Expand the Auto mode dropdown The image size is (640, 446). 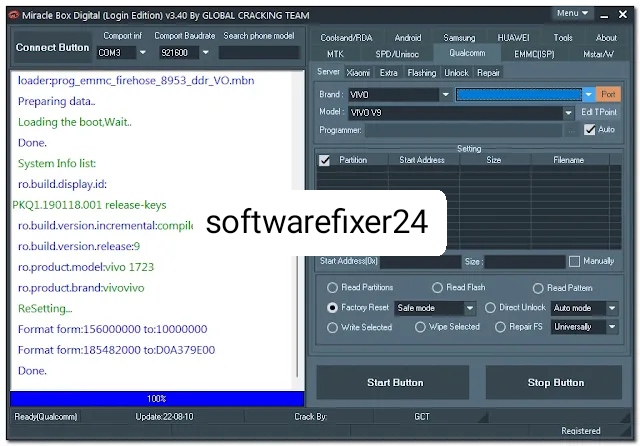coord(612,308)
